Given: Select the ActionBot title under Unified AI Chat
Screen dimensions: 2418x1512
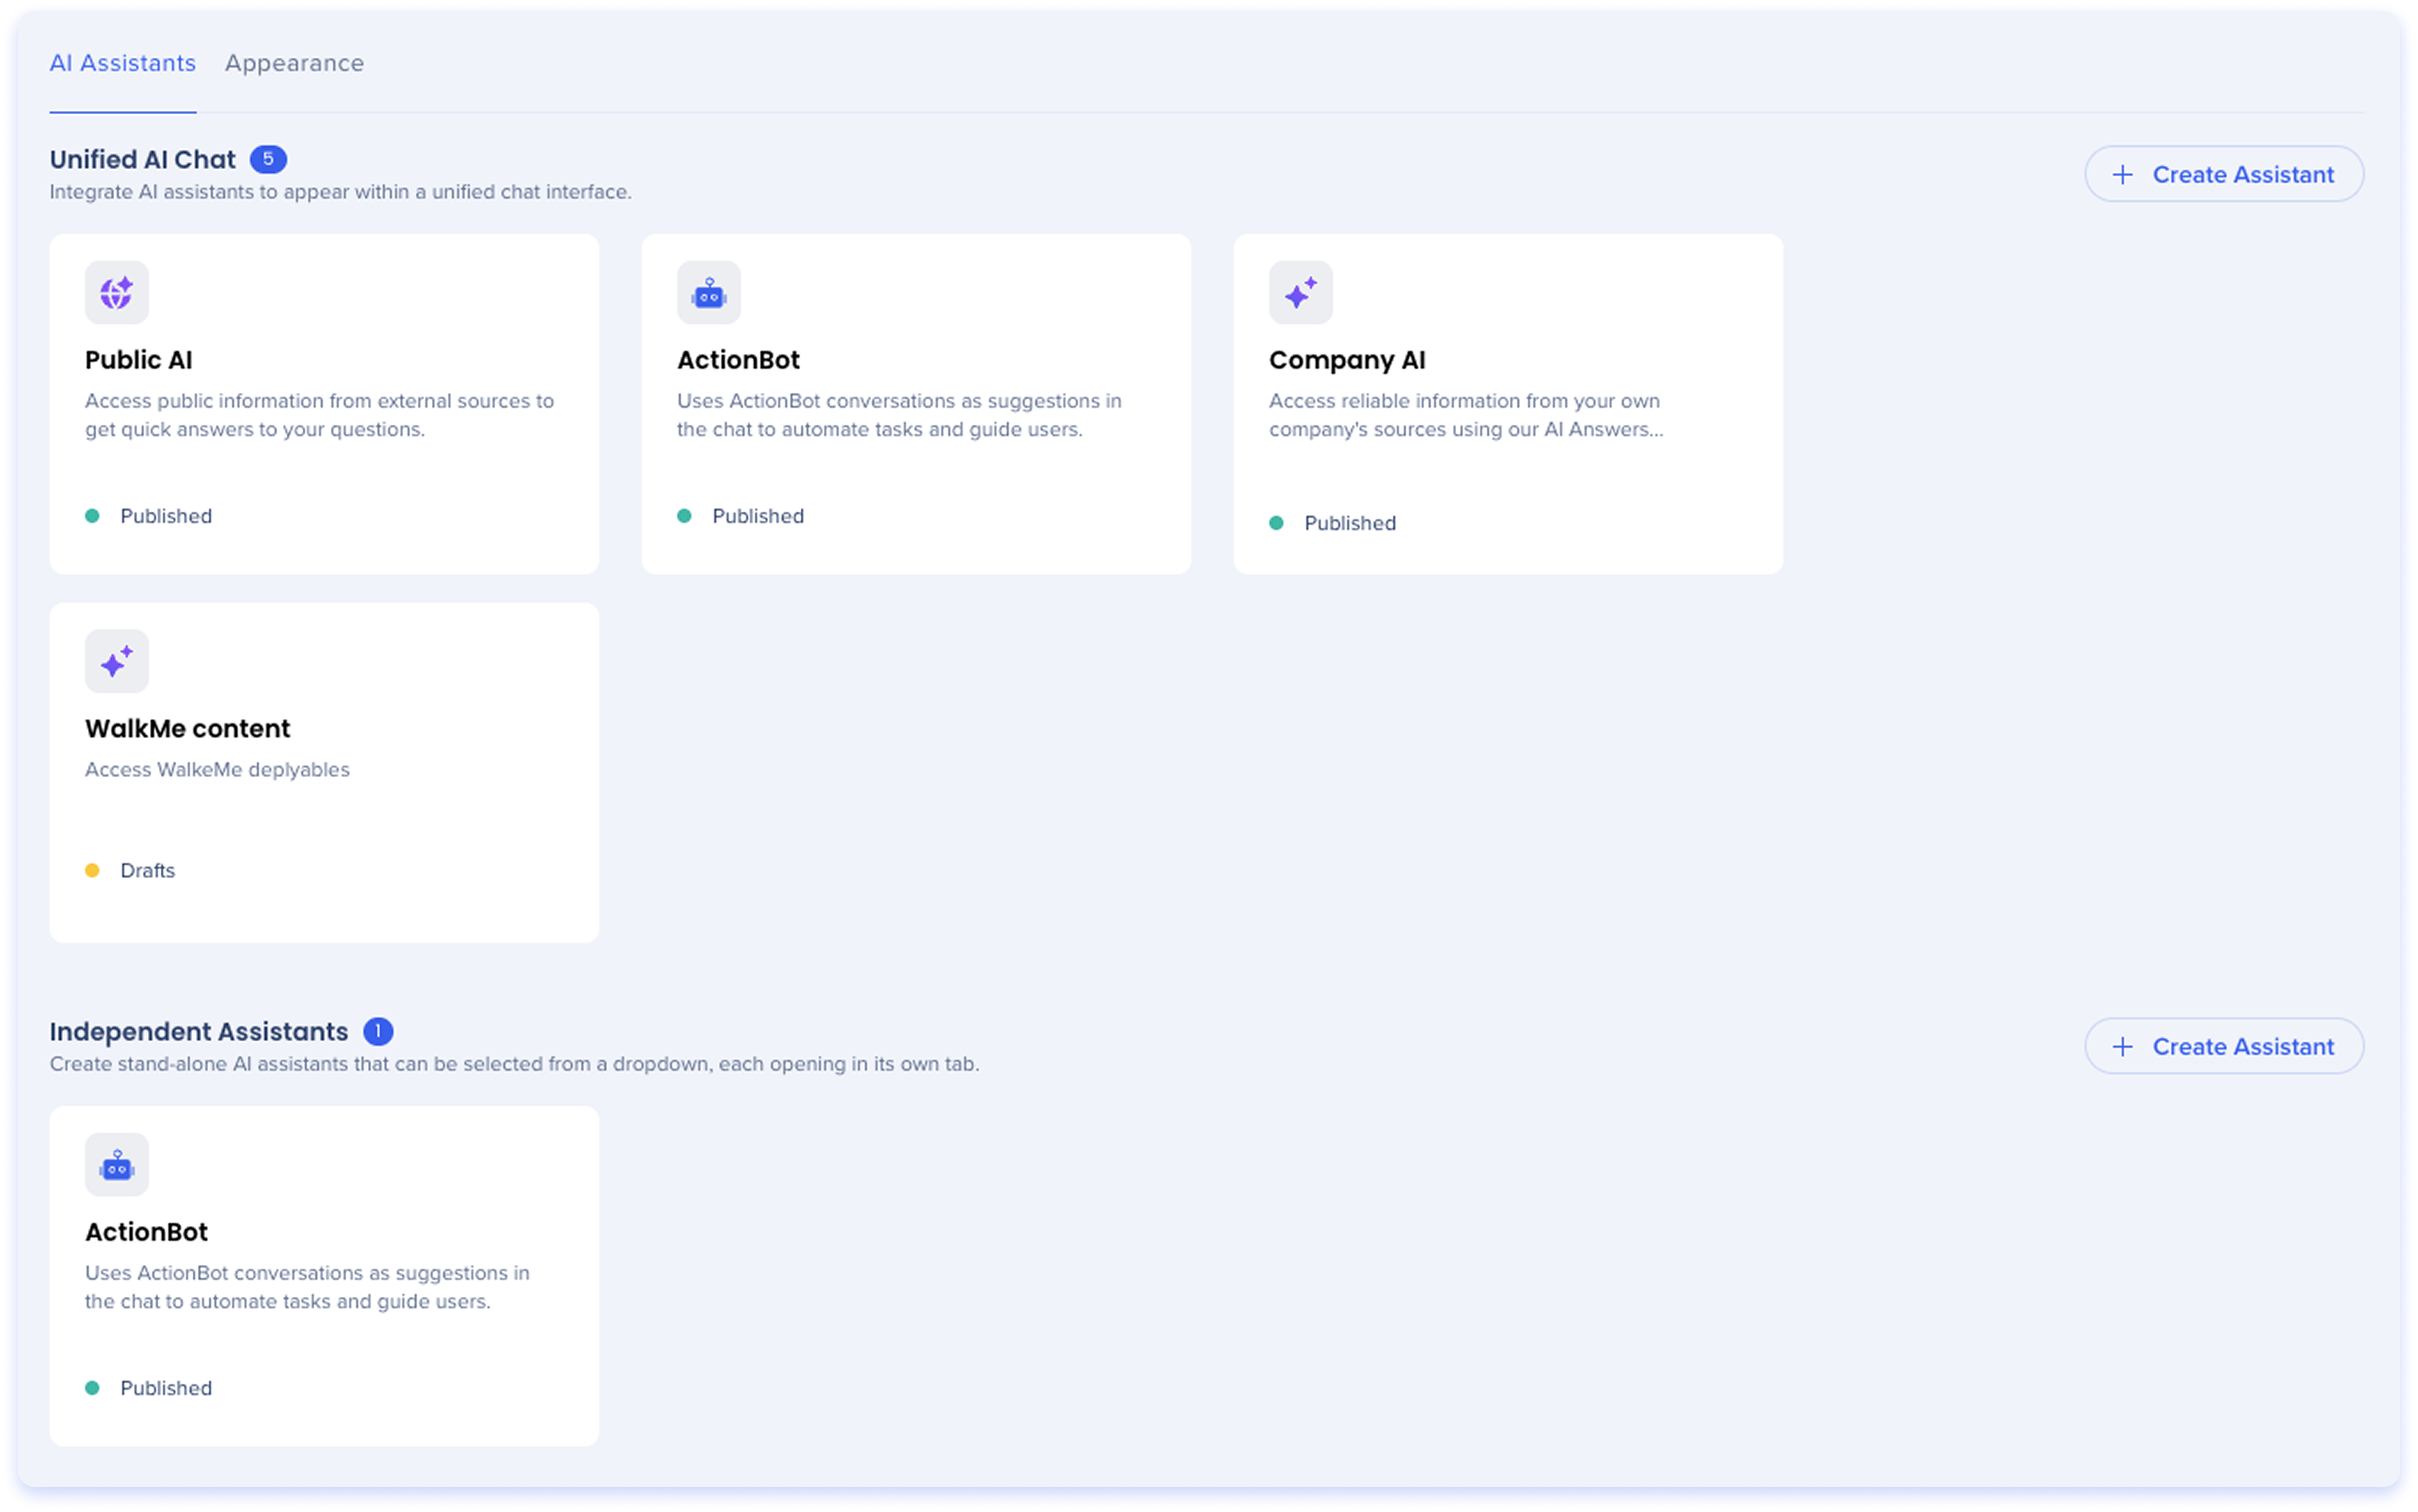Looking at the screenshot, I should [738, 360].
